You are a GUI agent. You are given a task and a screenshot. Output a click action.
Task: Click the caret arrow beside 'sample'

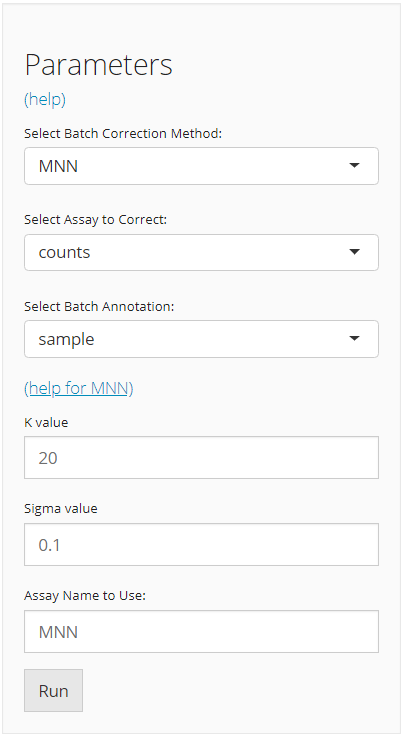point(355,338)
